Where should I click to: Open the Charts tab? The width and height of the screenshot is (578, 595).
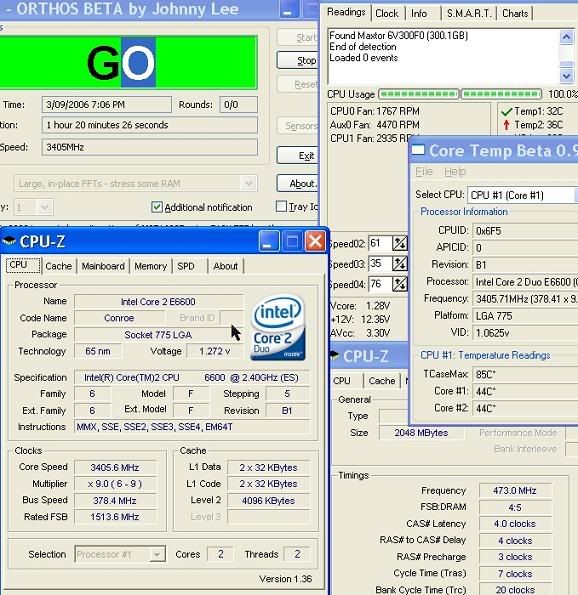[515, 14]
